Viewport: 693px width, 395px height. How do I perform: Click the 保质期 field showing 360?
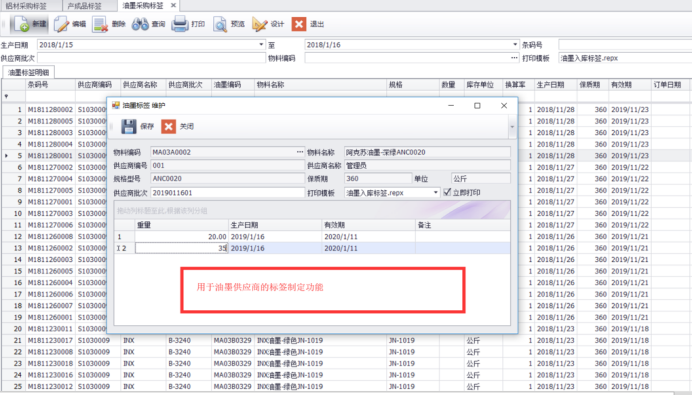coord(377,179)
